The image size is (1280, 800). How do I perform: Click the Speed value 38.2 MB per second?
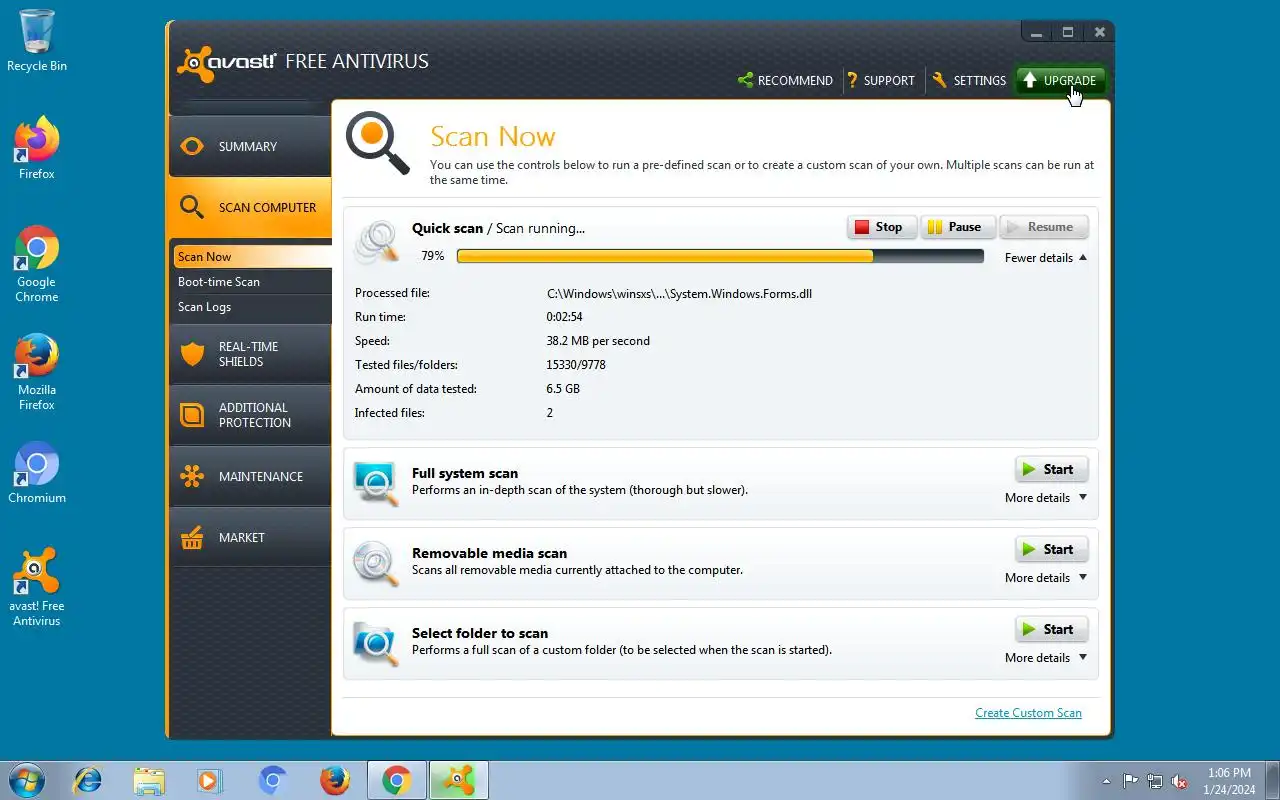598,341
